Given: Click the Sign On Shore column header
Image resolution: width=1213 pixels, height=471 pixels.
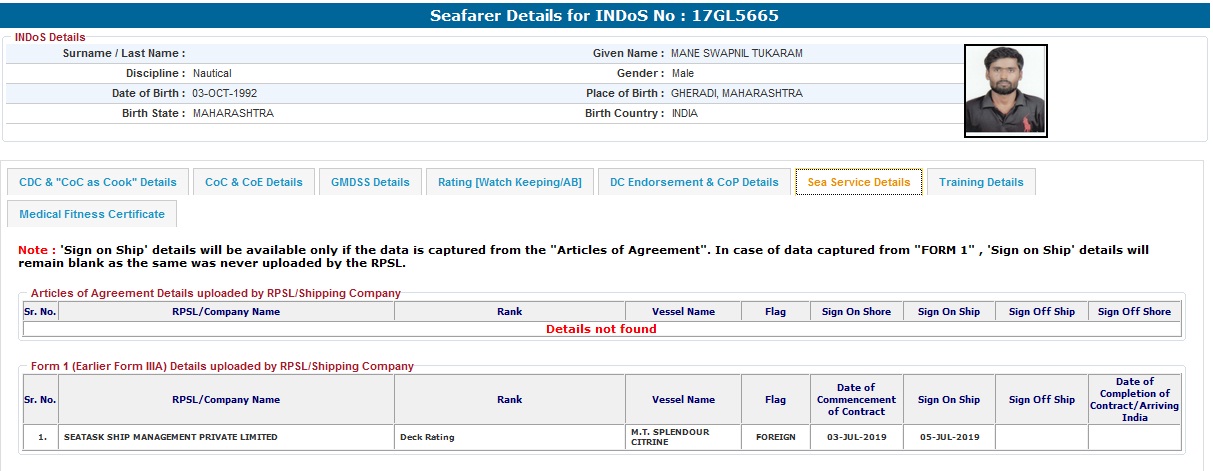Looking at the screenshot, I should click(855, 311).
